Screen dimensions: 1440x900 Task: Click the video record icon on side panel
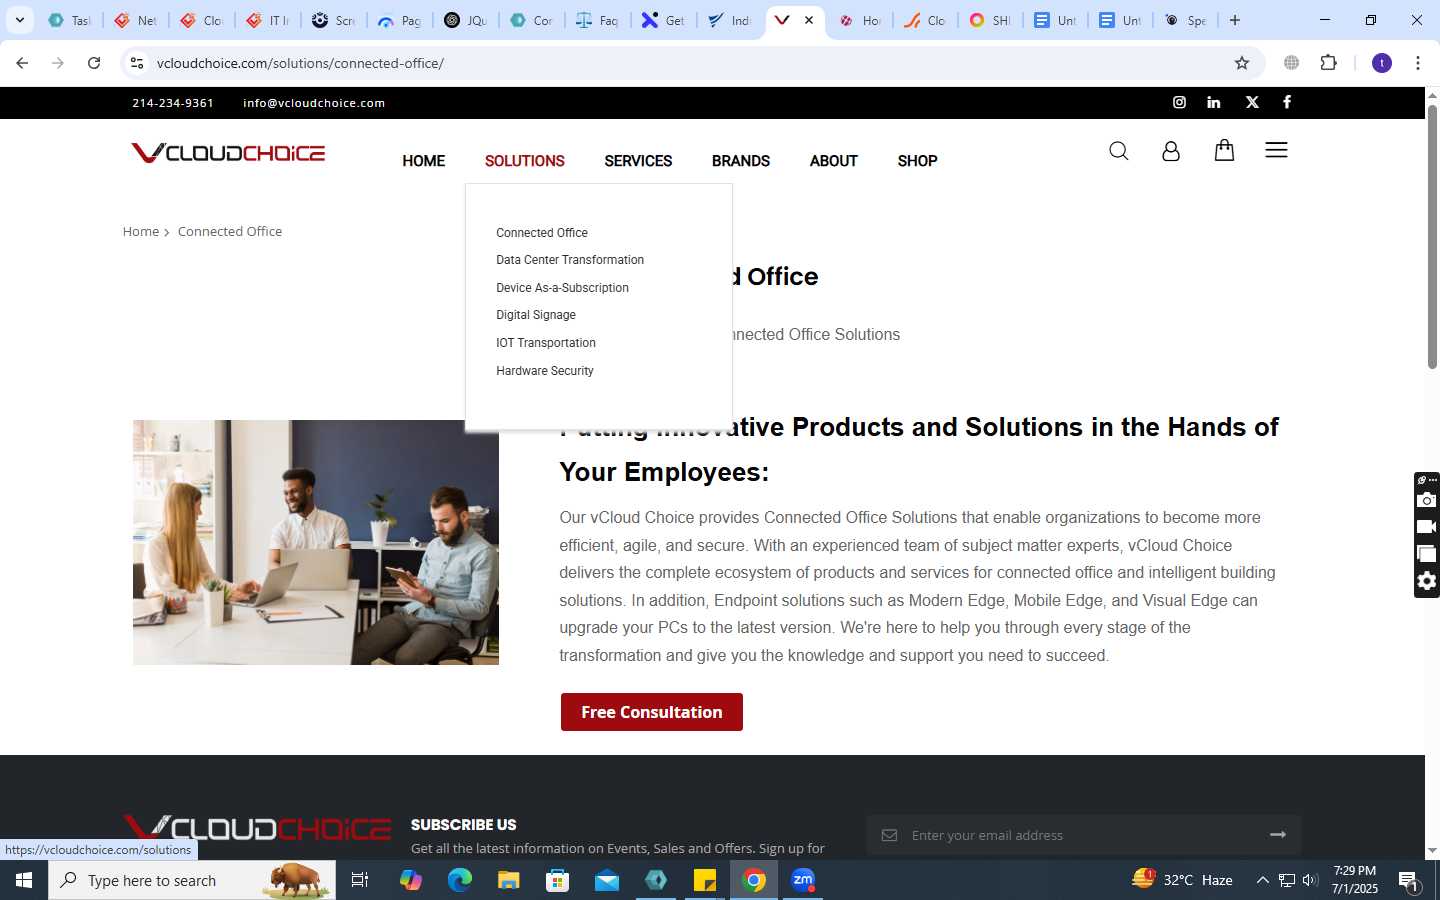click(x=1427, y=527)
